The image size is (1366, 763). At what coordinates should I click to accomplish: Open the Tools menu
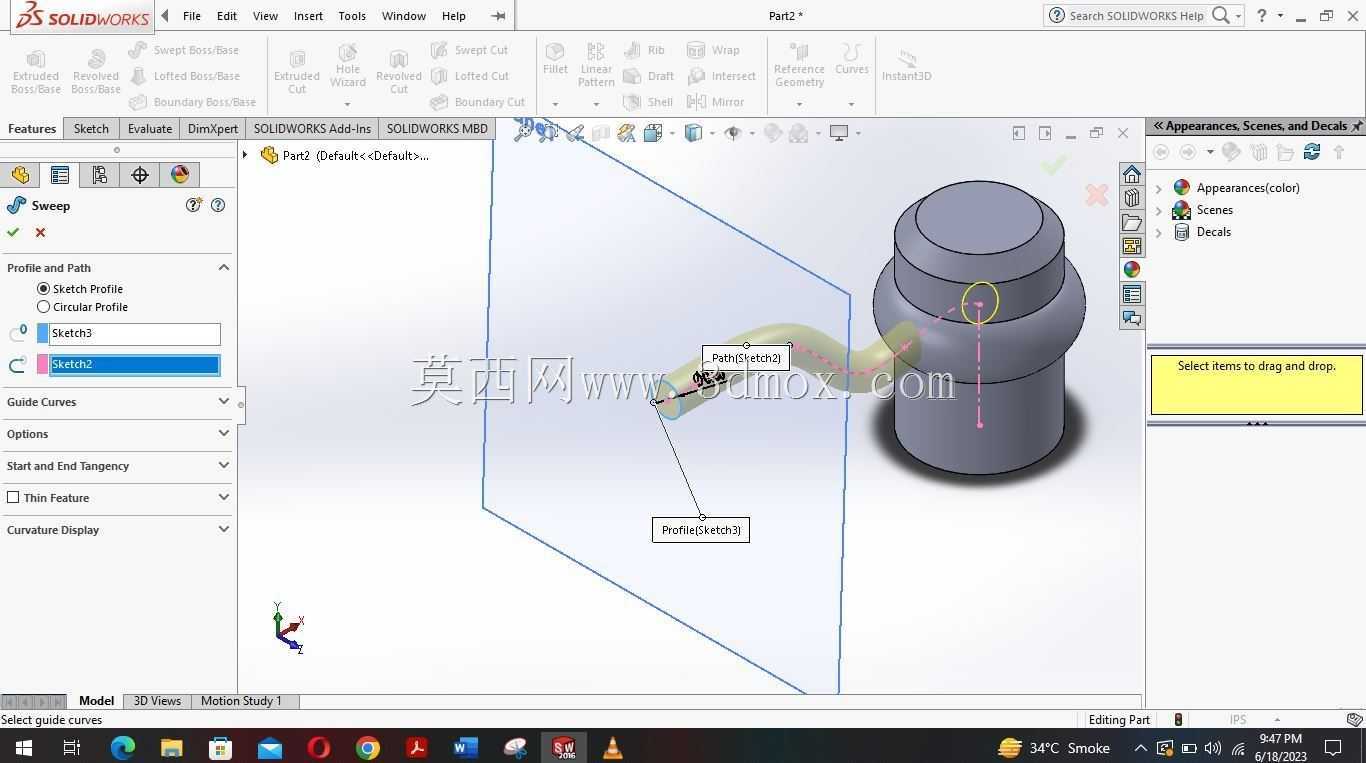pyautogui.click(x=352, y=16)
